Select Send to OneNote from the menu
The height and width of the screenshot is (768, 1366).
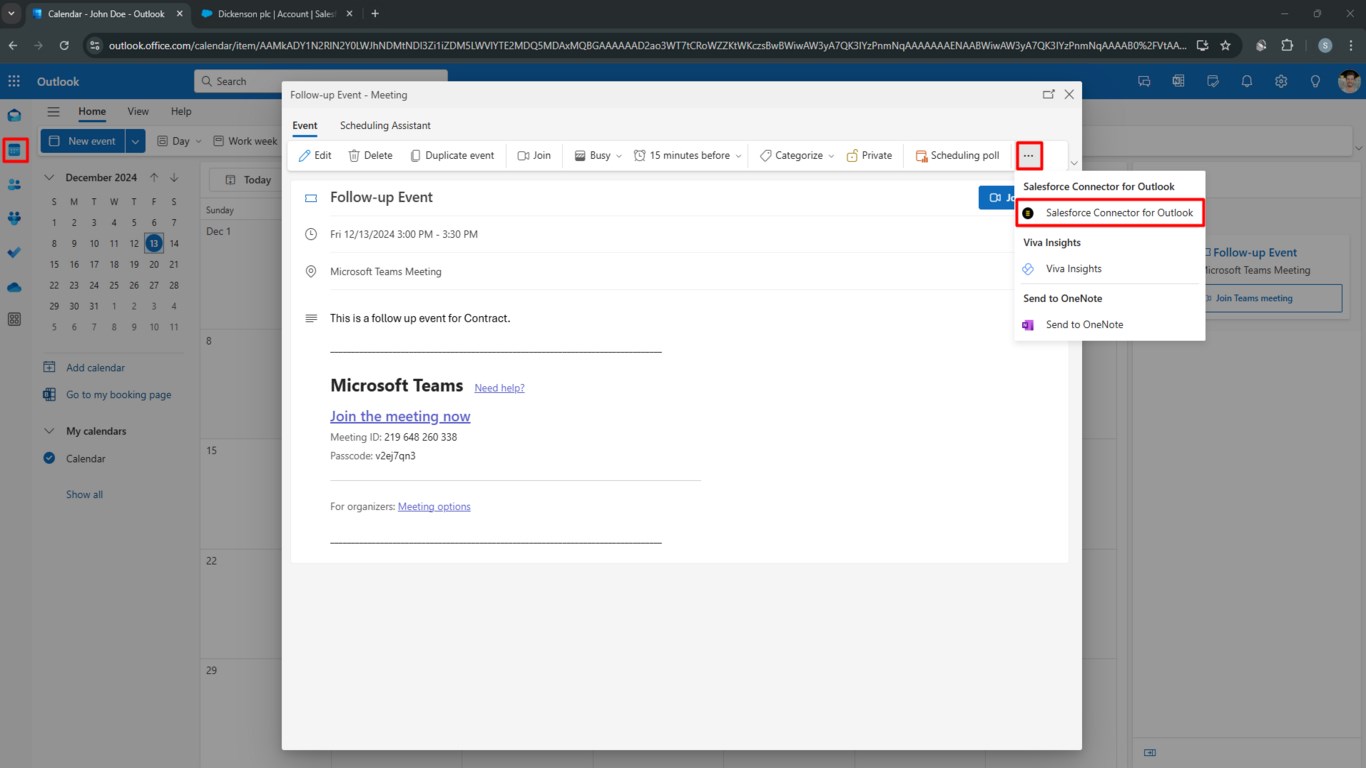point(1109,325)
